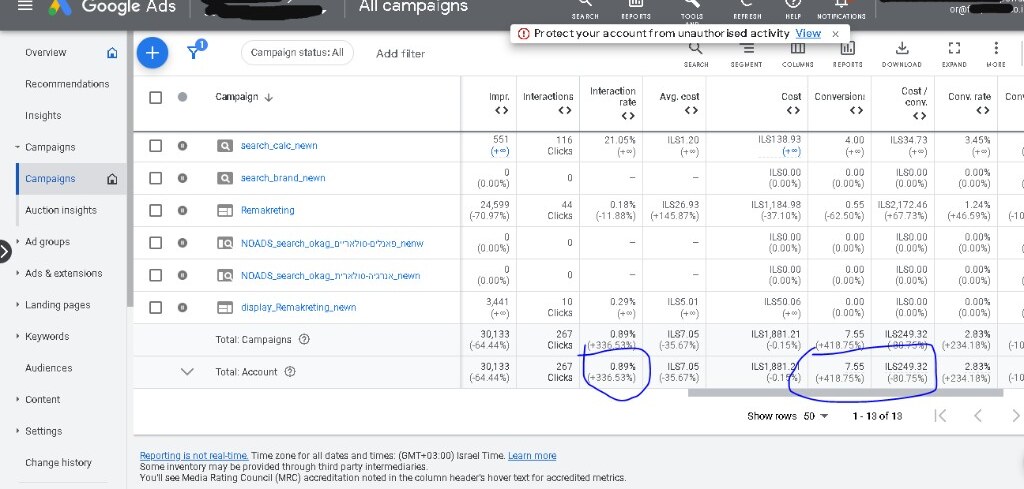Select the search_brand_newn row checkbox
This screenshot has width=1024, height=489.
coord(155,178)
